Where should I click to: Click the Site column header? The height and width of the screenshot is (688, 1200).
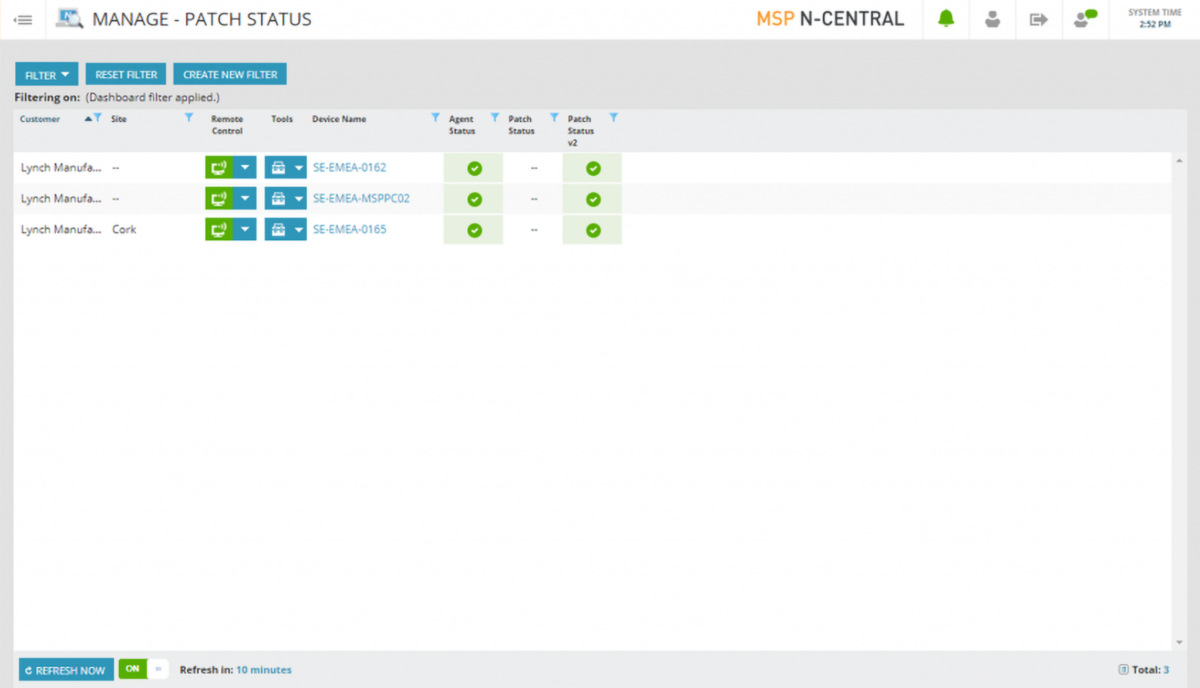coord(118,118)
